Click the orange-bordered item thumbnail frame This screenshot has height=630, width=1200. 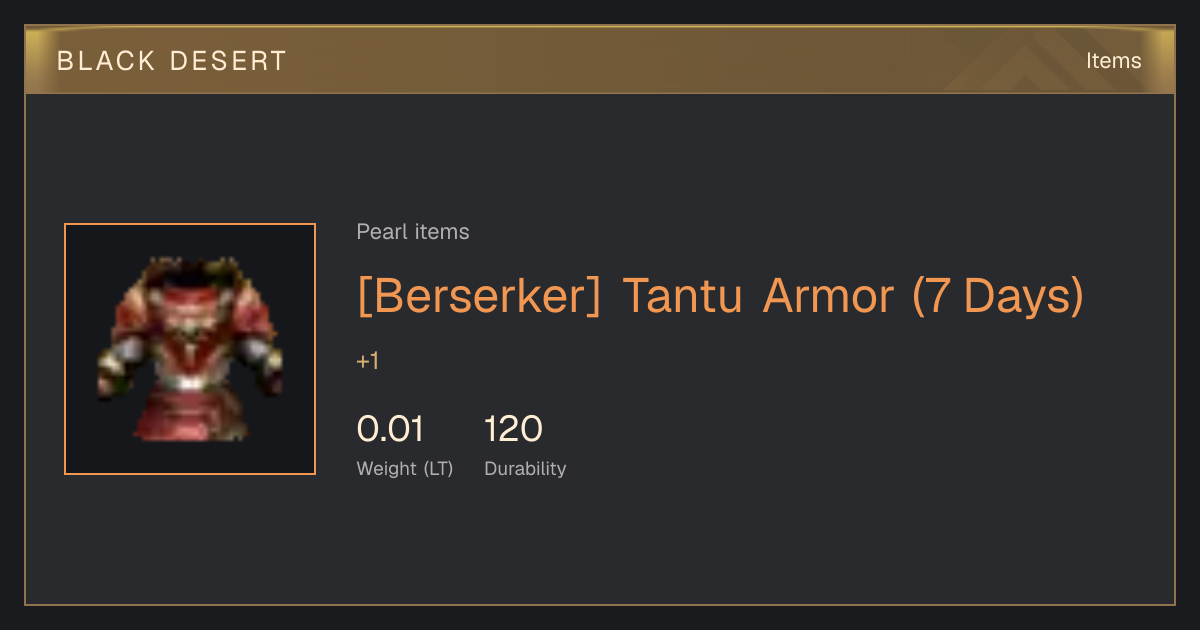190,349
